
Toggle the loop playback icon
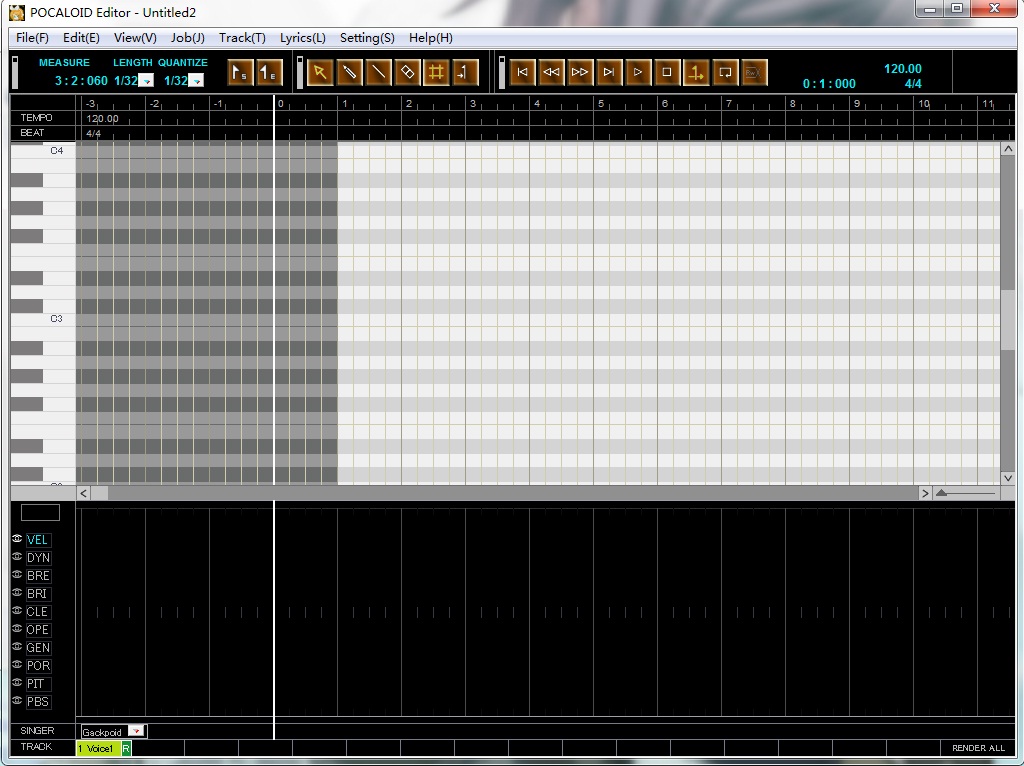tap(725, 72)
